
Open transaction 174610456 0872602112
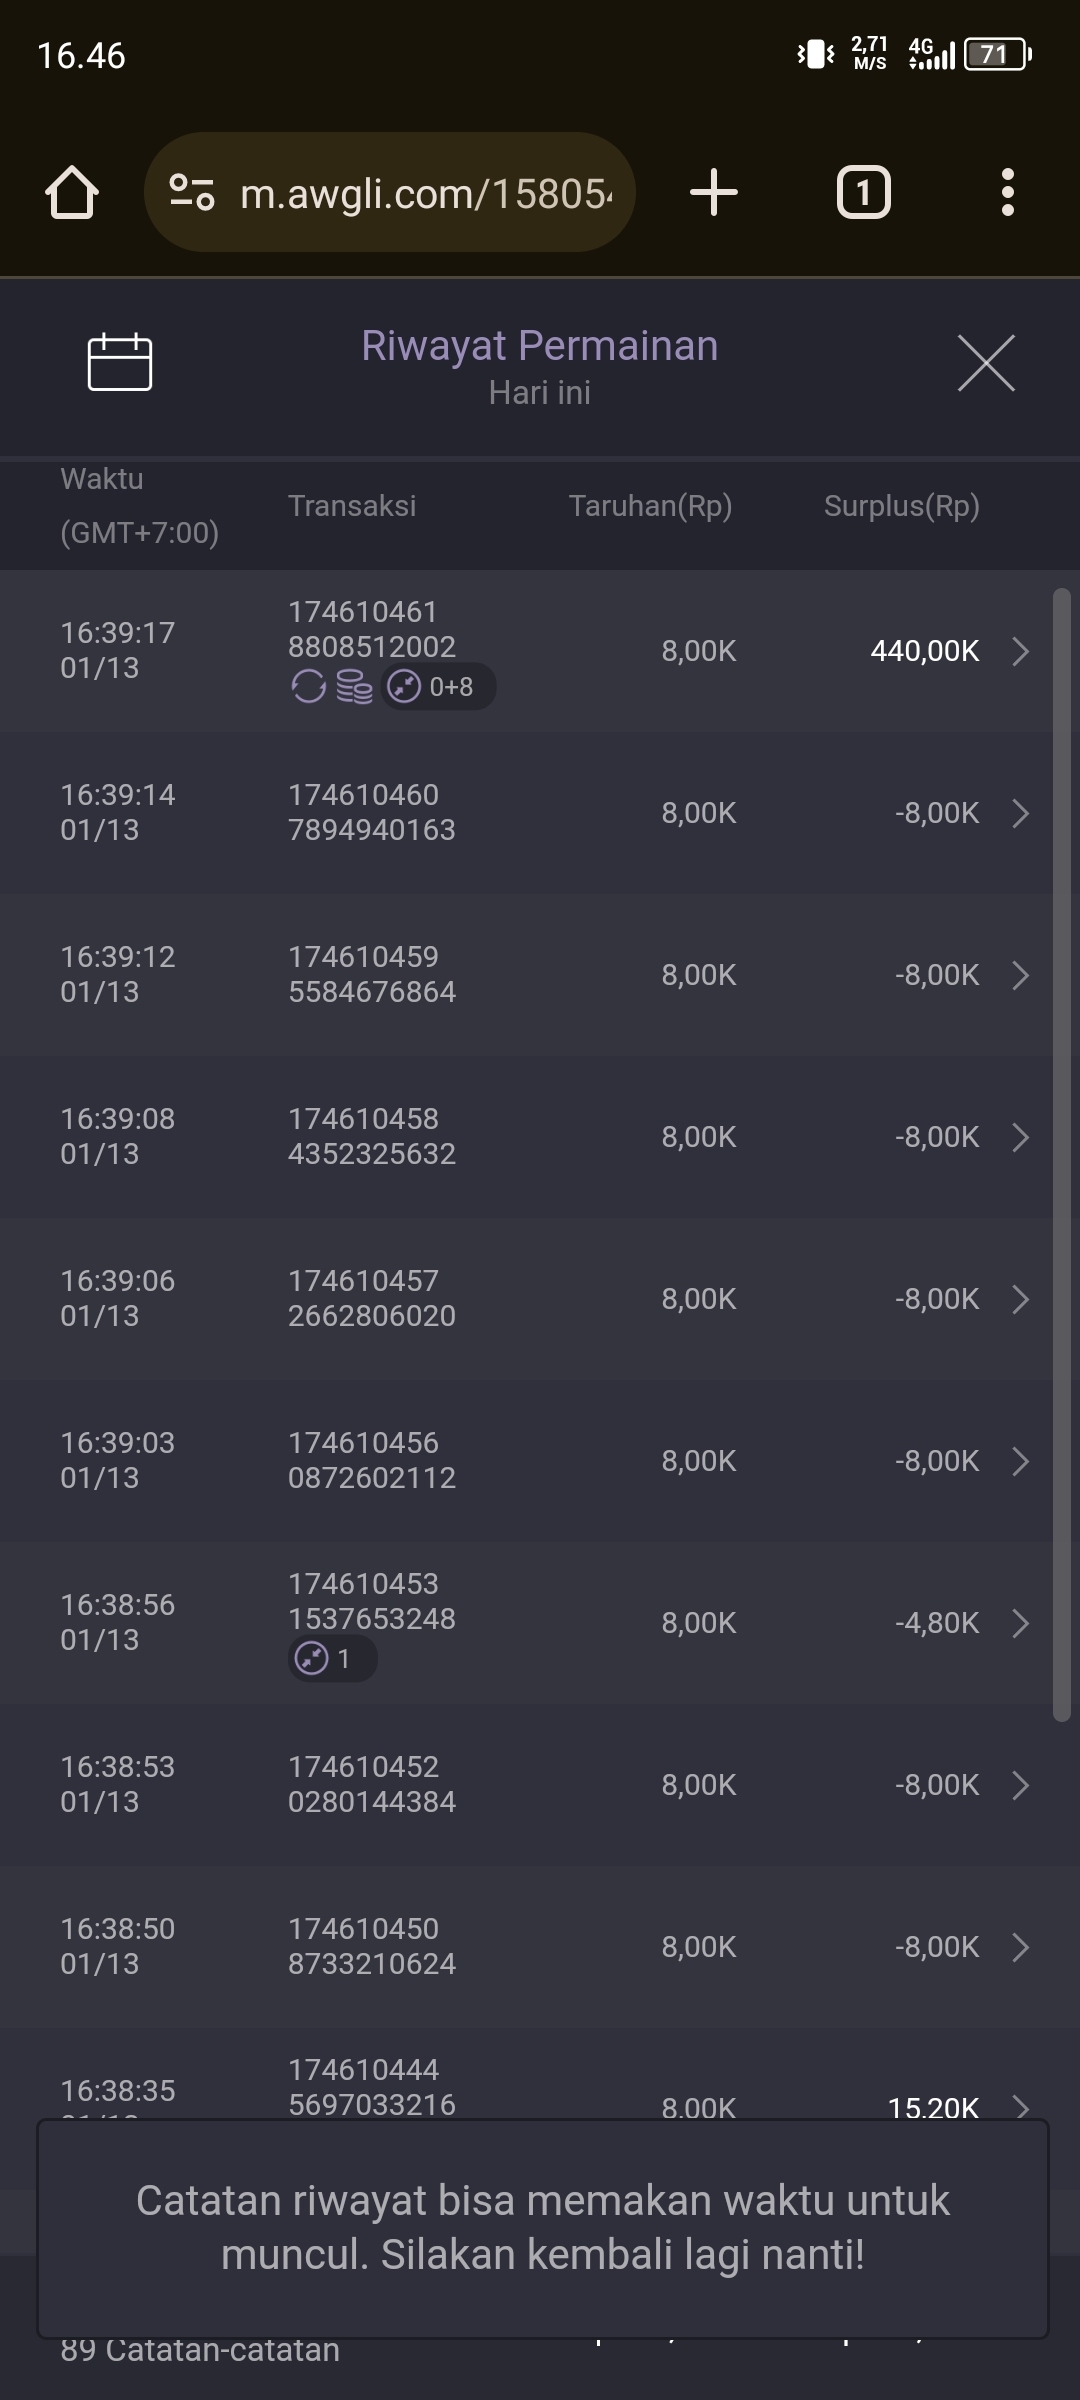[x=372, y=1461]
